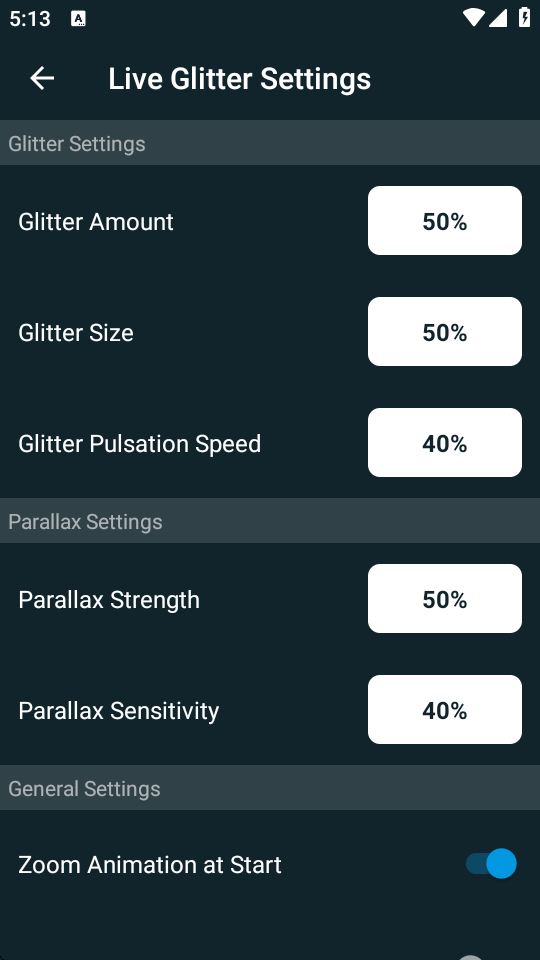
Task: Disable Zoom Animation at Start switch
Action: tap(491, 864)
